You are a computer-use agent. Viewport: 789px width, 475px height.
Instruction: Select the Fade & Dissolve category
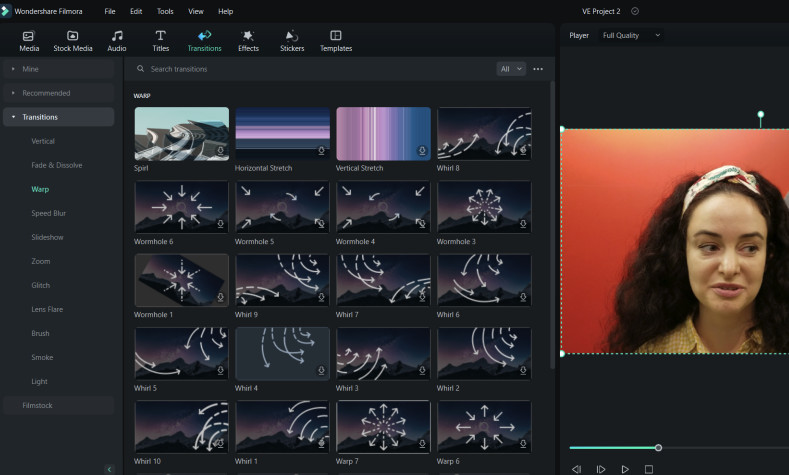click(56, 165)
